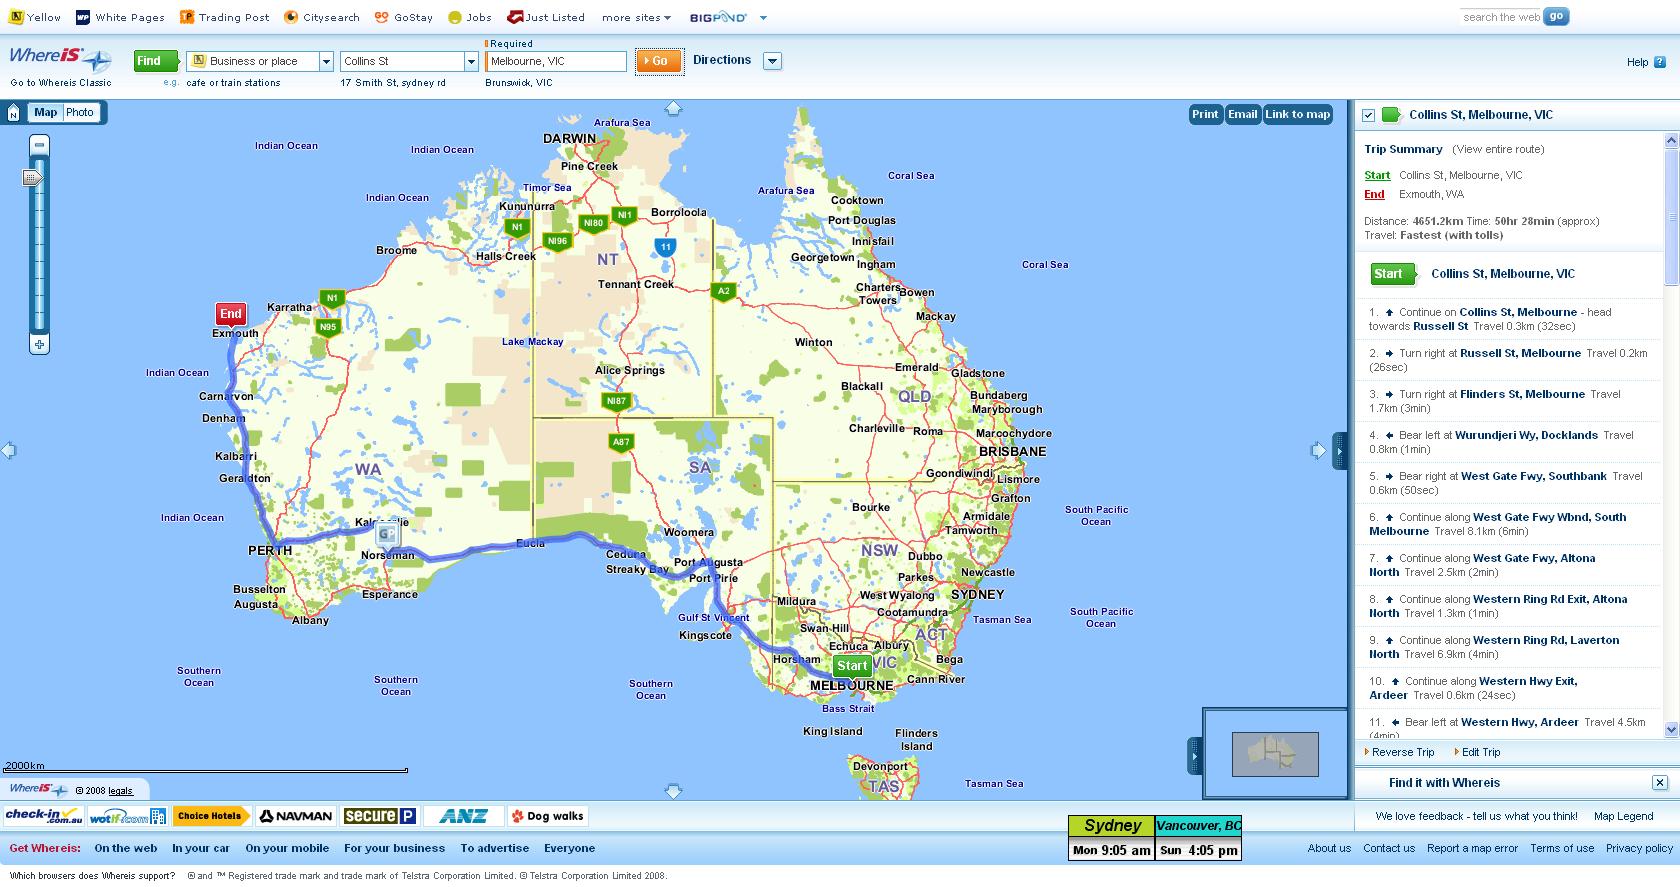This screenshot has height=887, width=1680.
Task: Click the NI80 highway shield marker
Action: click(x=594, y=224)
